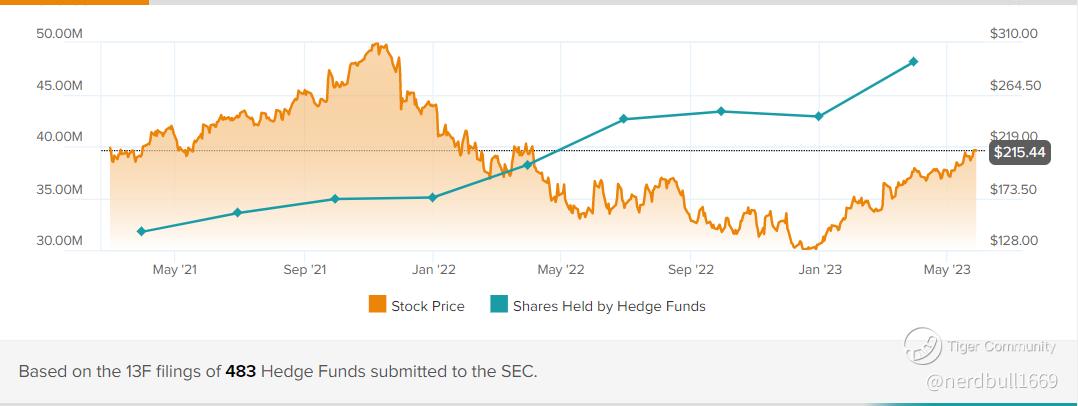This screenshot has height=406, width=1078.
Task: Click the $215.44 current price tag
Action: point(1018,153)
